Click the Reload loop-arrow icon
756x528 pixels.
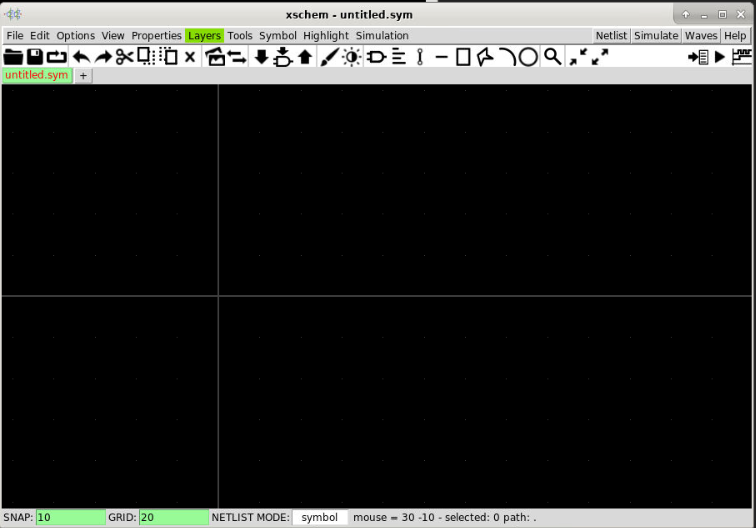(56, 57)
